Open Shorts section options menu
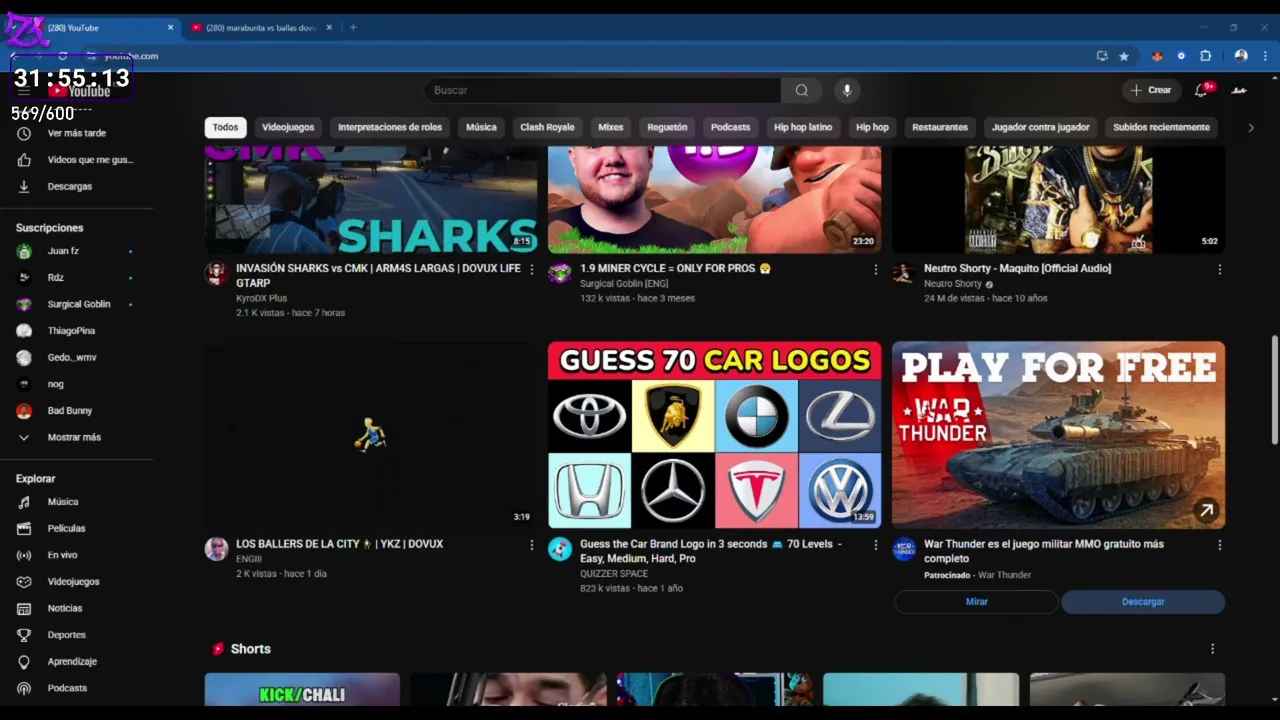1280x720 pixels. [x=1212, y=649]
